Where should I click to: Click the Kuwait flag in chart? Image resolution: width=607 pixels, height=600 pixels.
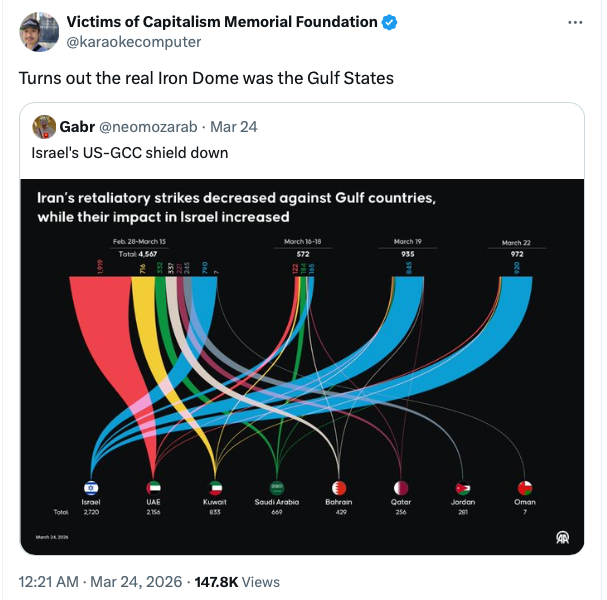point(215,488)
